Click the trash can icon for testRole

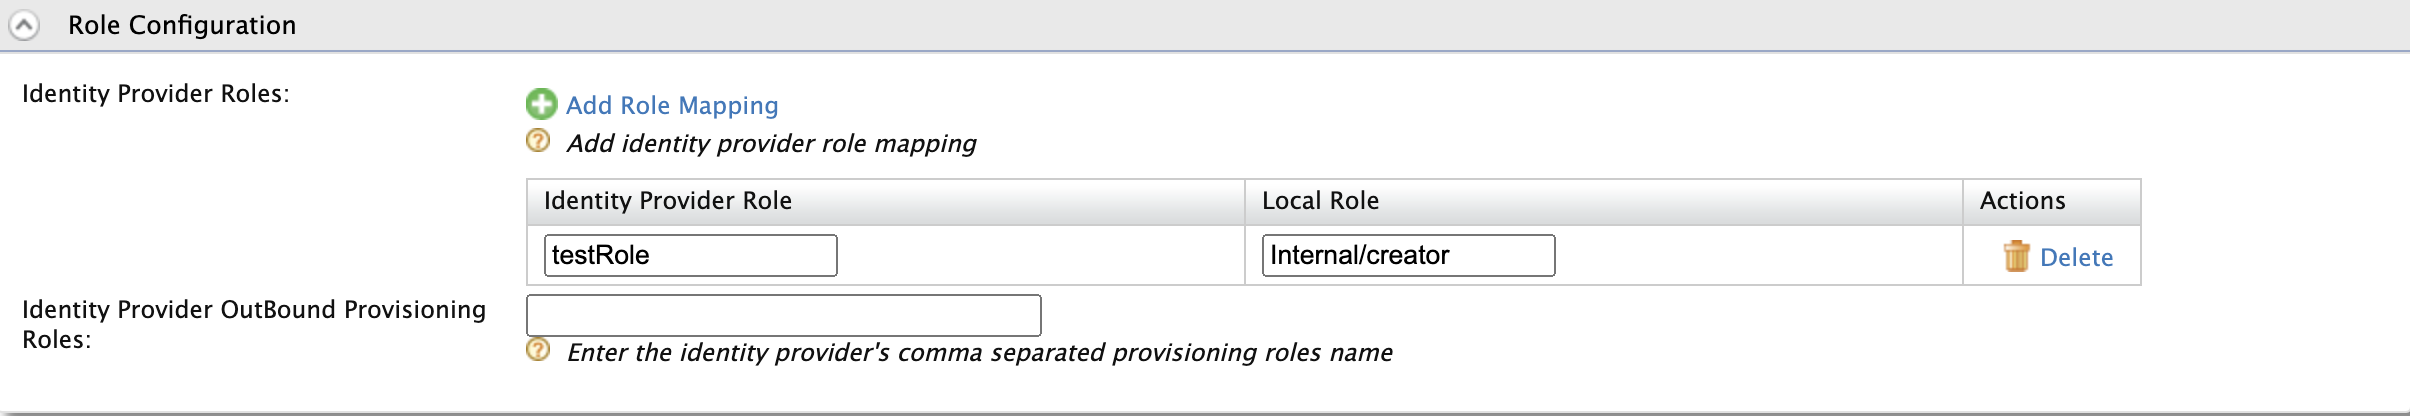[x=2016, y=256]
